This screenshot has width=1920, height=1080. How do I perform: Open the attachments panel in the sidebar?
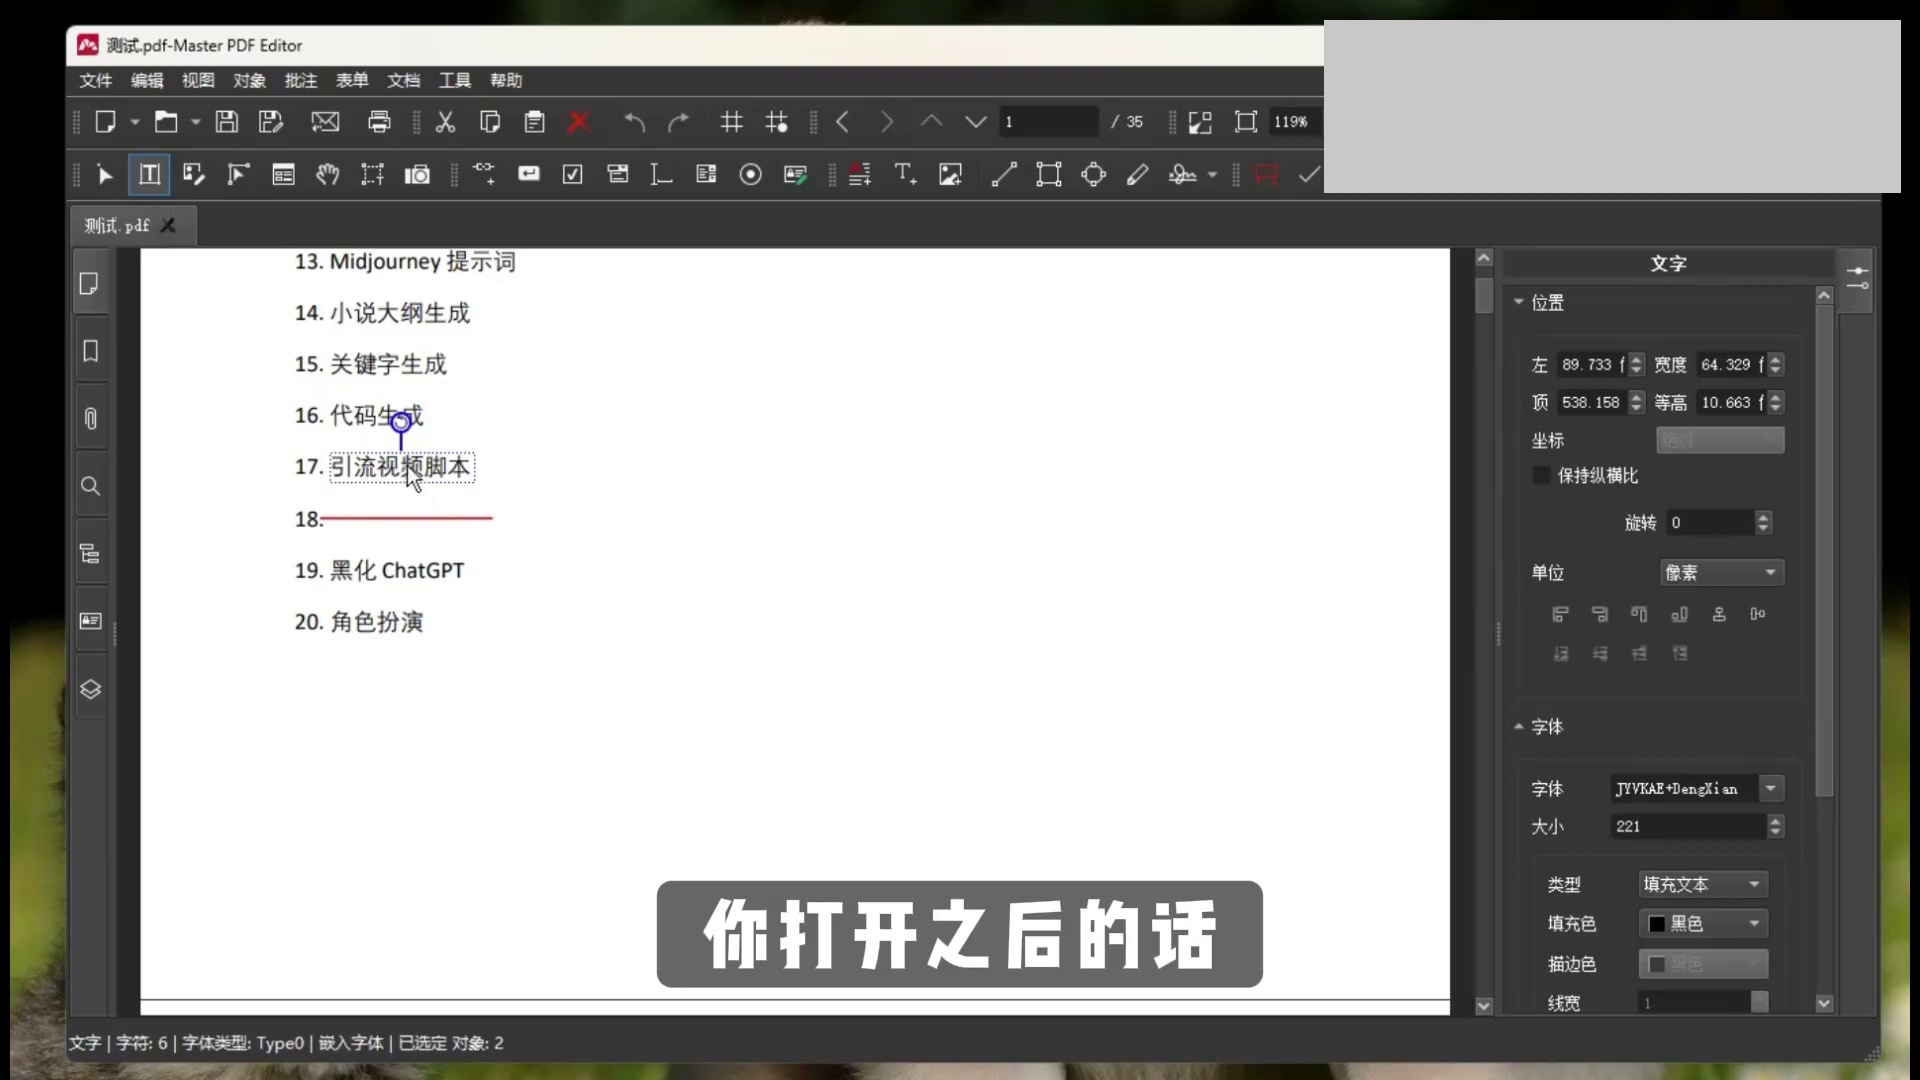tap(91, 419)
